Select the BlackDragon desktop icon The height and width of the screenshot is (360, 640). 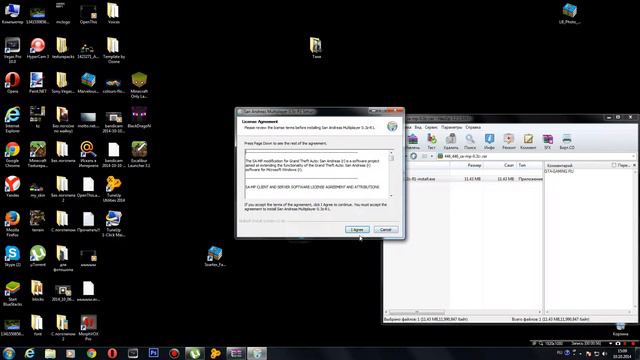[x=139, y=118]
